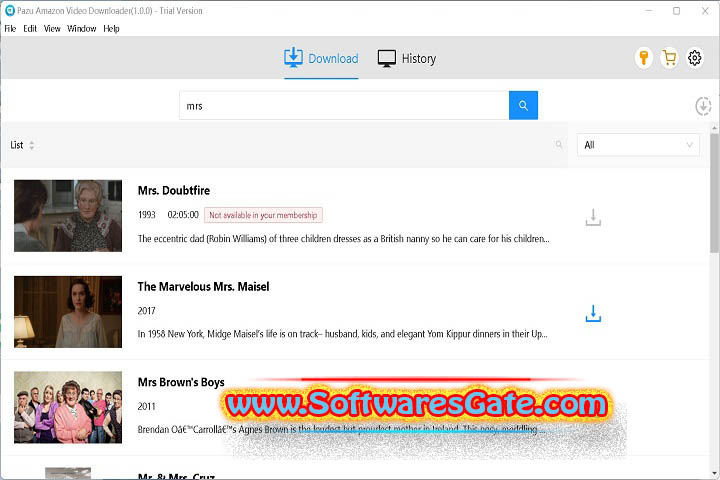Select The Marvelous Mrs. Maisel thumbnail

(68, 312)
